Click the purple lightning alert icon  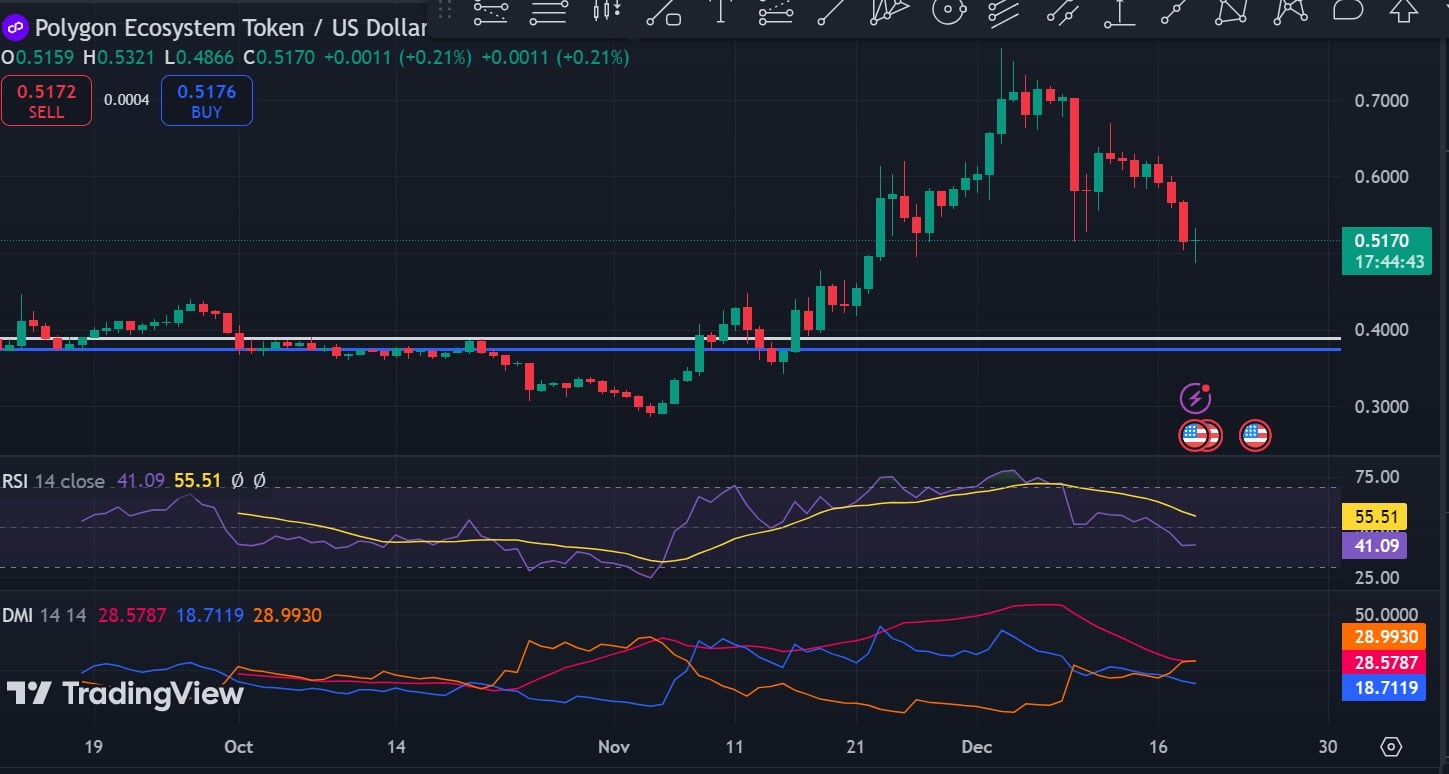[x=1196, y=399]
